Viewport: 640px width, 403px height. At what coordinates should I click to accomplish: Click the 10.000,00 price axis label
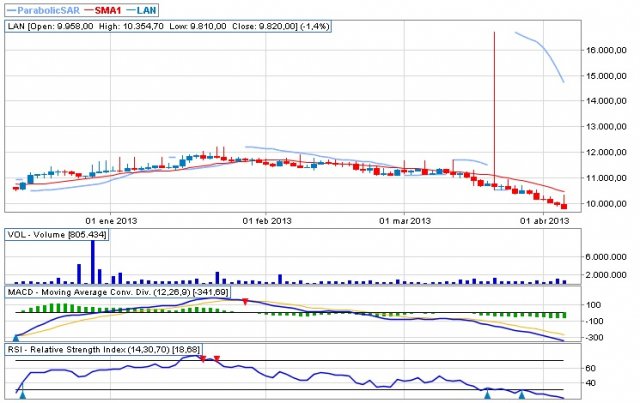pyautogui.click(x=606, y=203)
